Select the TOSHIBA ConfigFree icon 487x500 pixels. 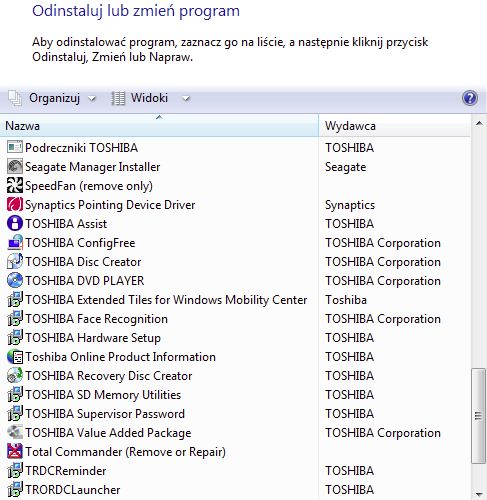[15, 243]
